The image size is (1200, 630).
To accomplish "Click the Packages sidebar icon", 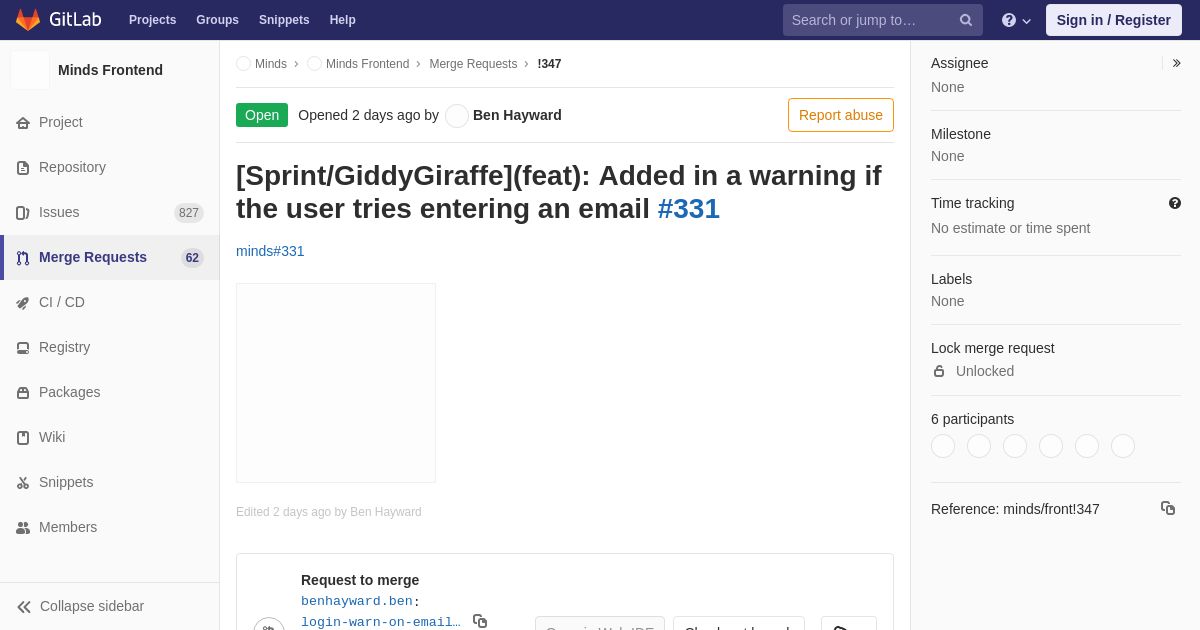I will pyautogui.click(x=23, y=393).
